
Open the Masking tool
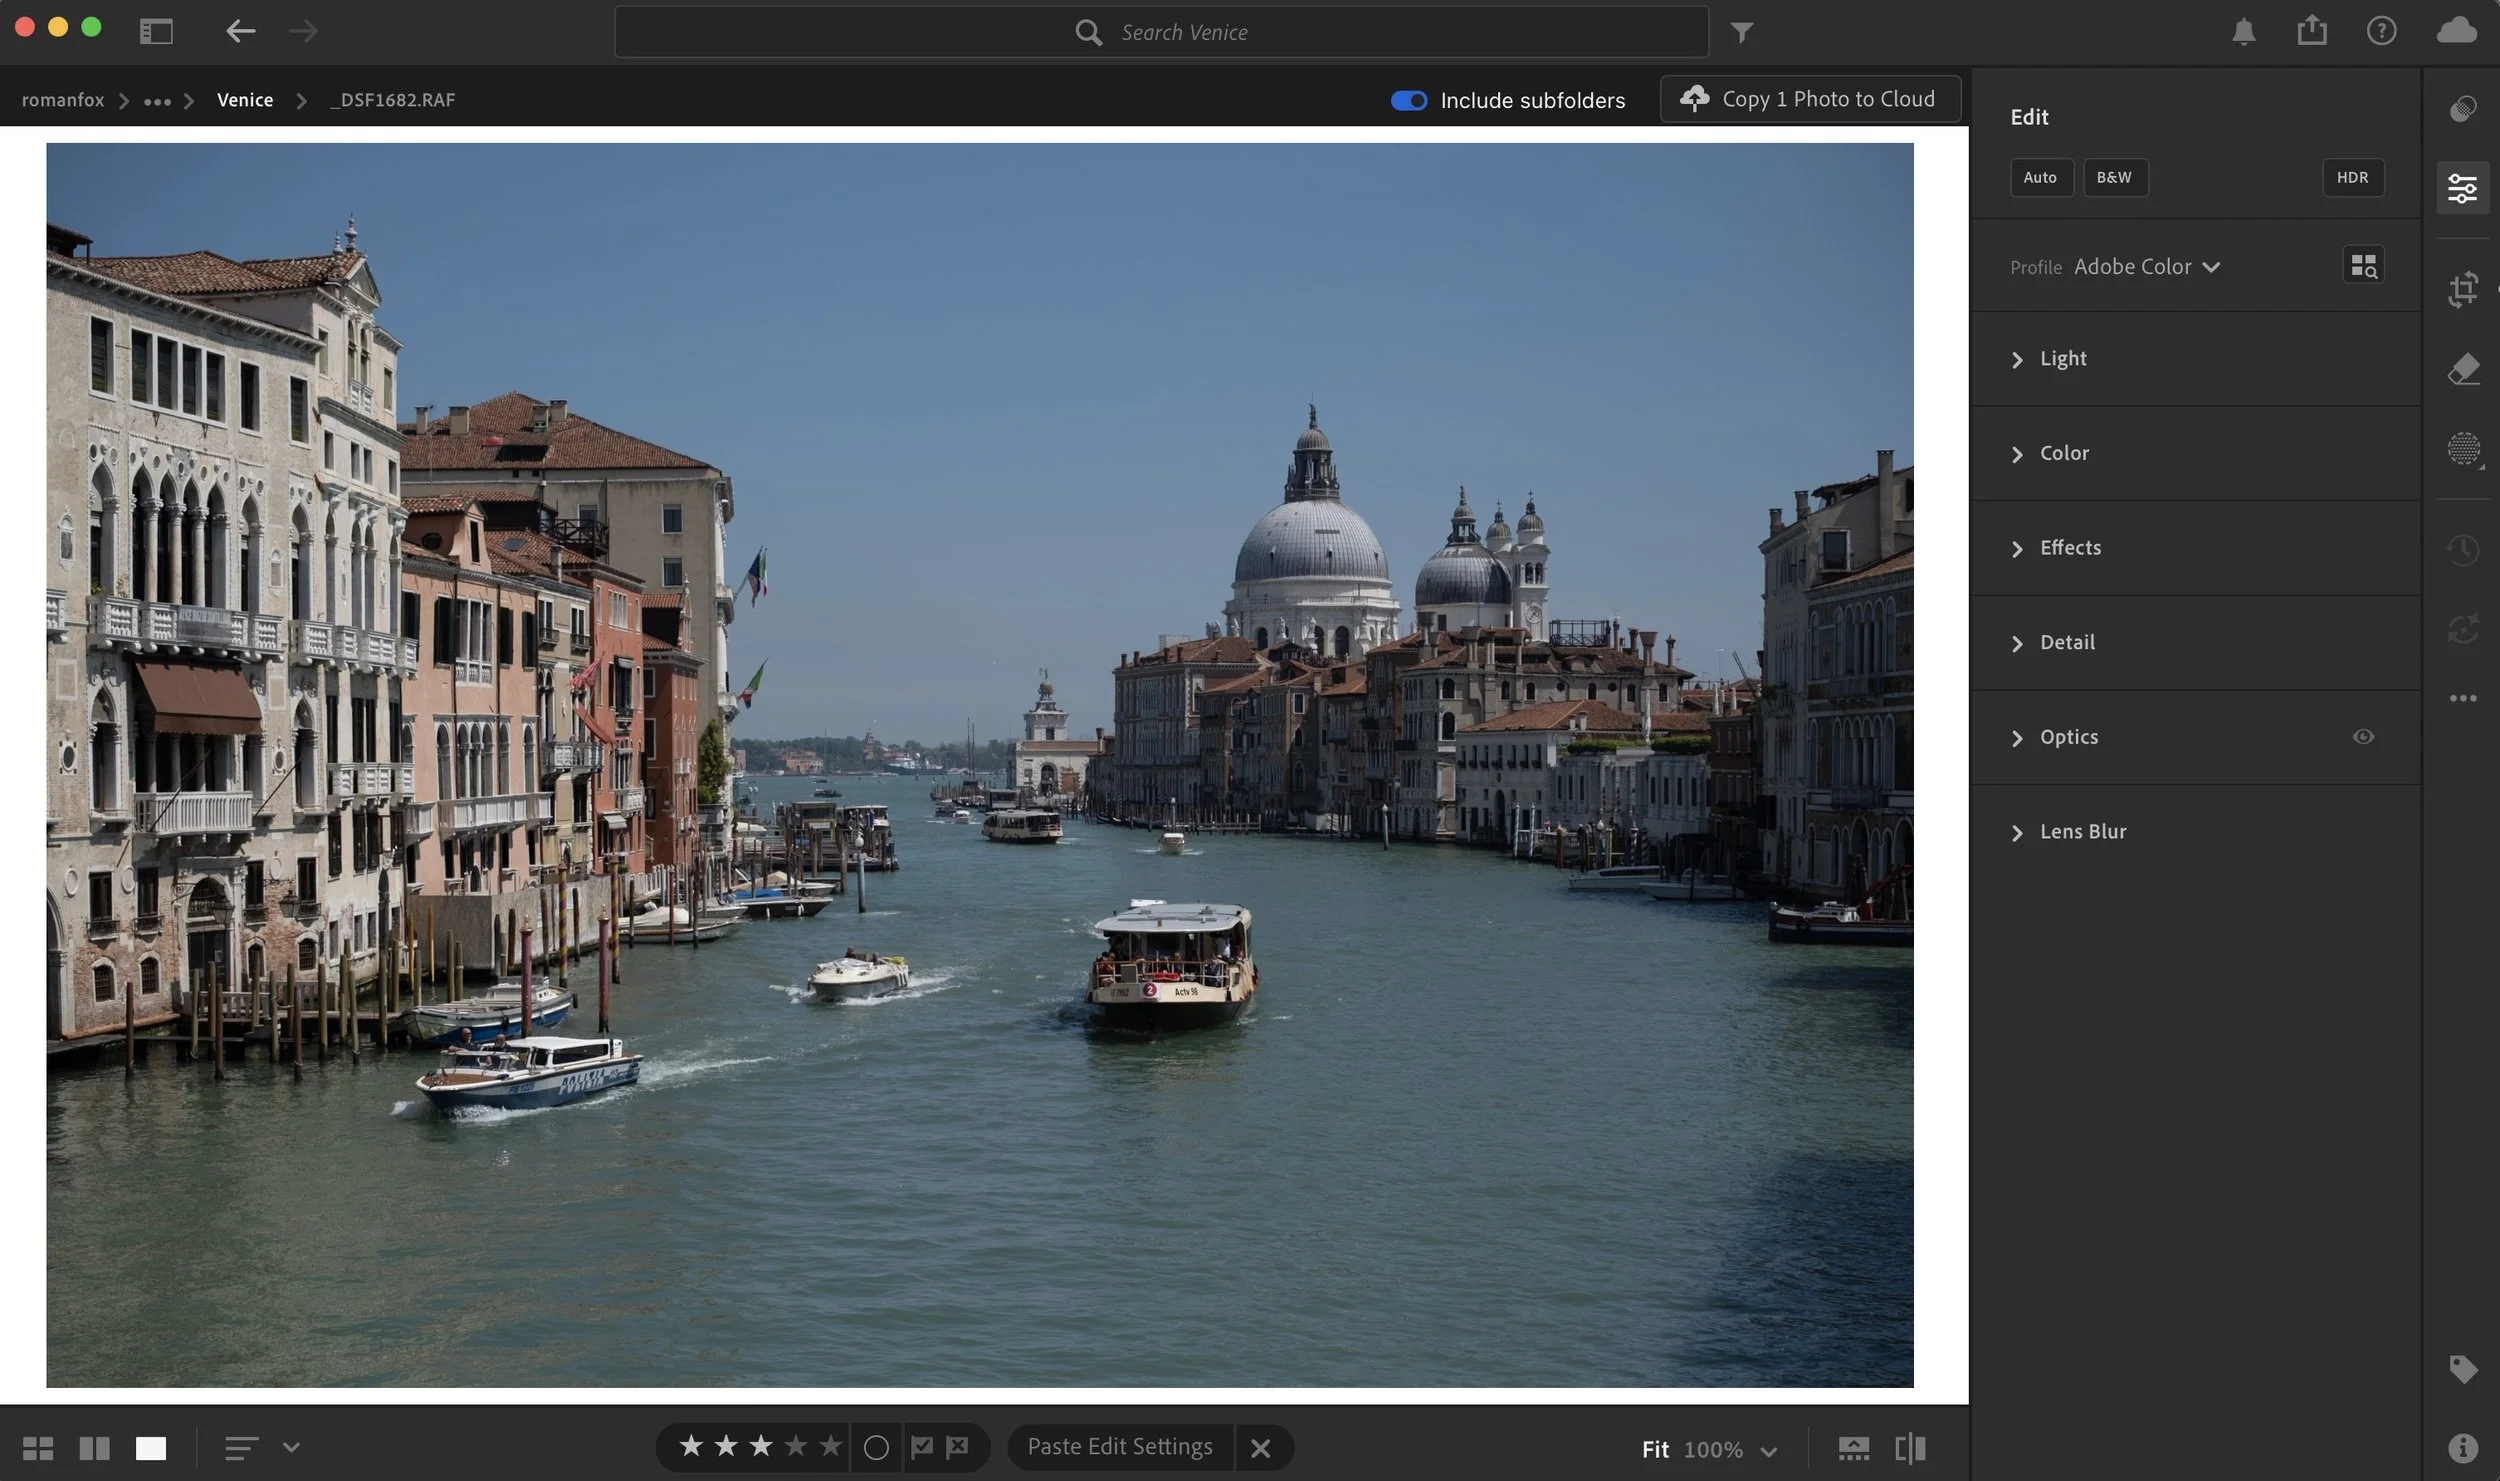[2462, 448]
